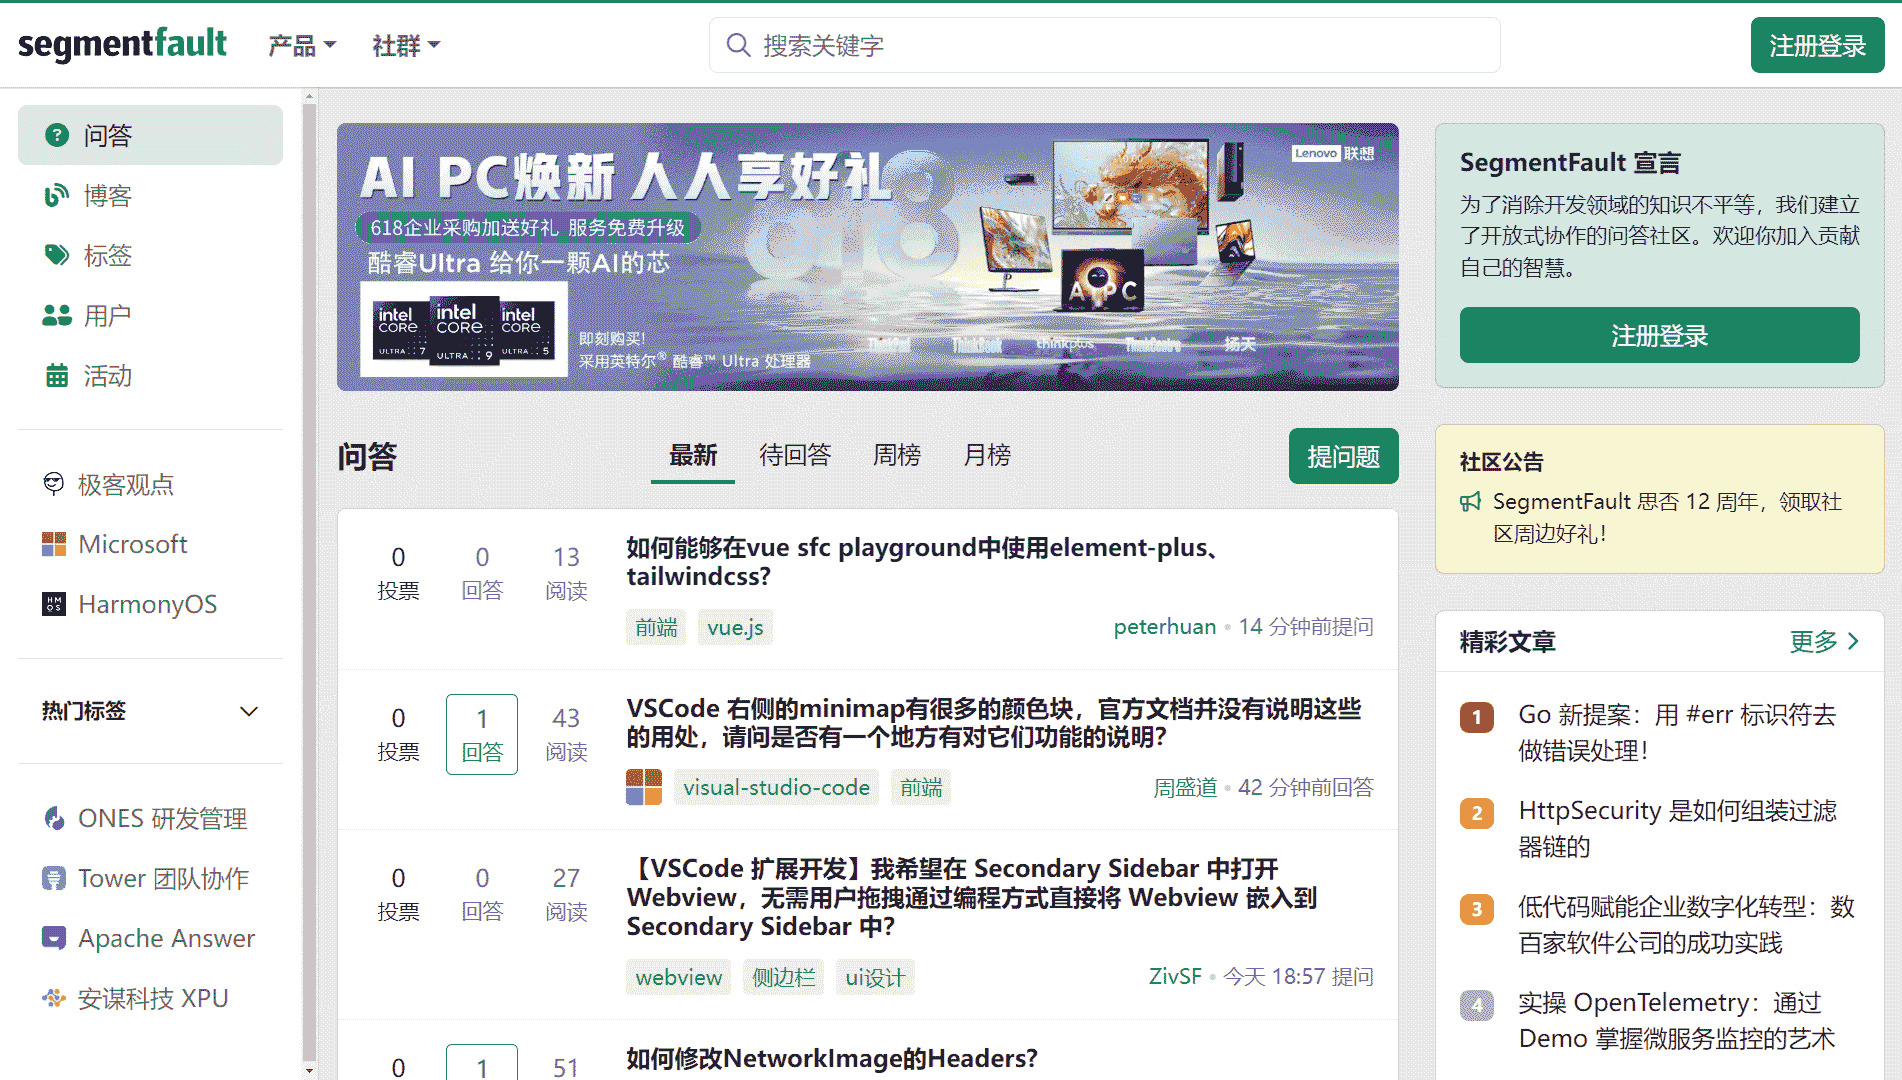Switch to the 待回答 tab

tap(795, 456)
